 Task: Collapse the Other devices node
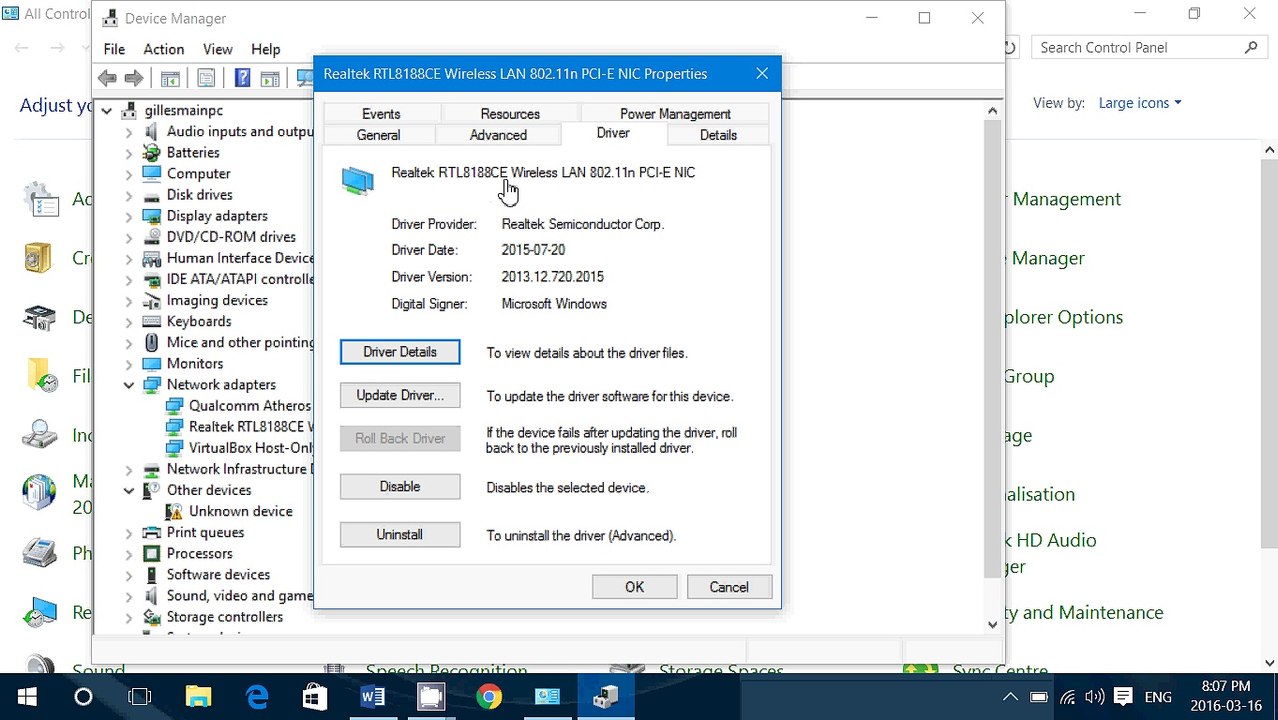pos(129,490)
